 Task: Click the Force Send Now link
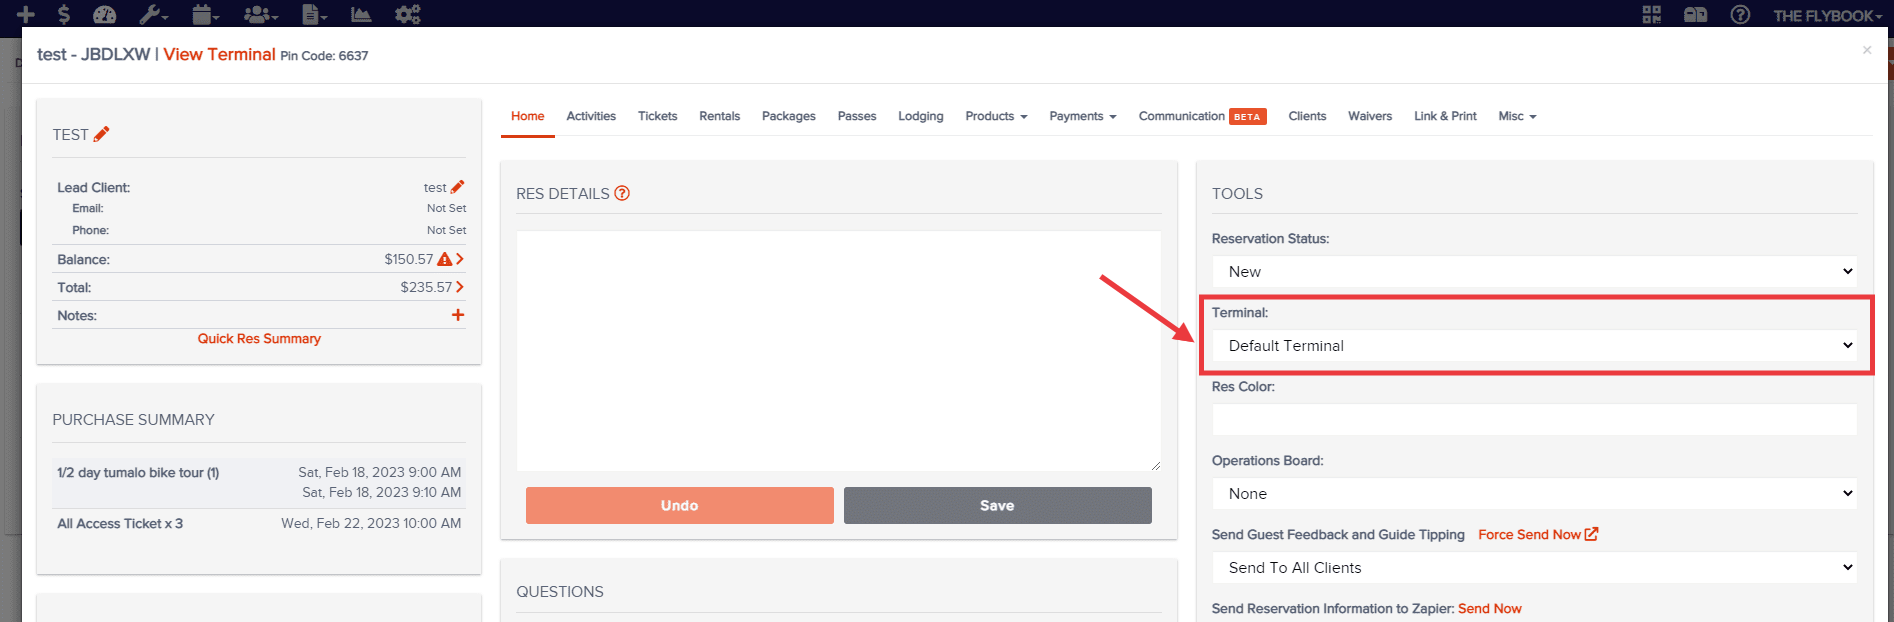[1529, 535]
